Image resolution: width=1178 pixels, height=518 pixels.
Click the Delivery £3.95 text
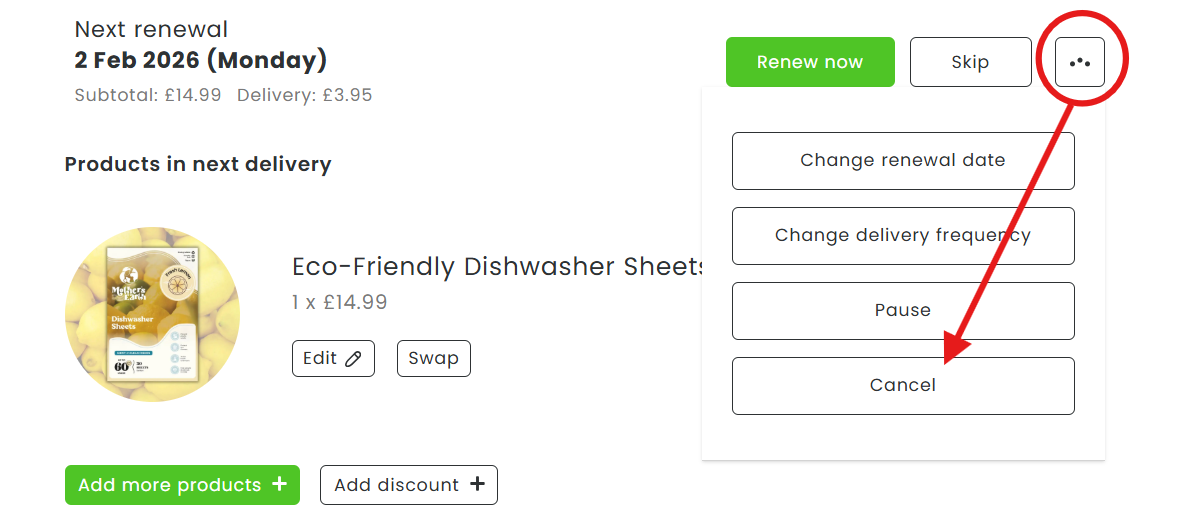[x=304, y=96]
